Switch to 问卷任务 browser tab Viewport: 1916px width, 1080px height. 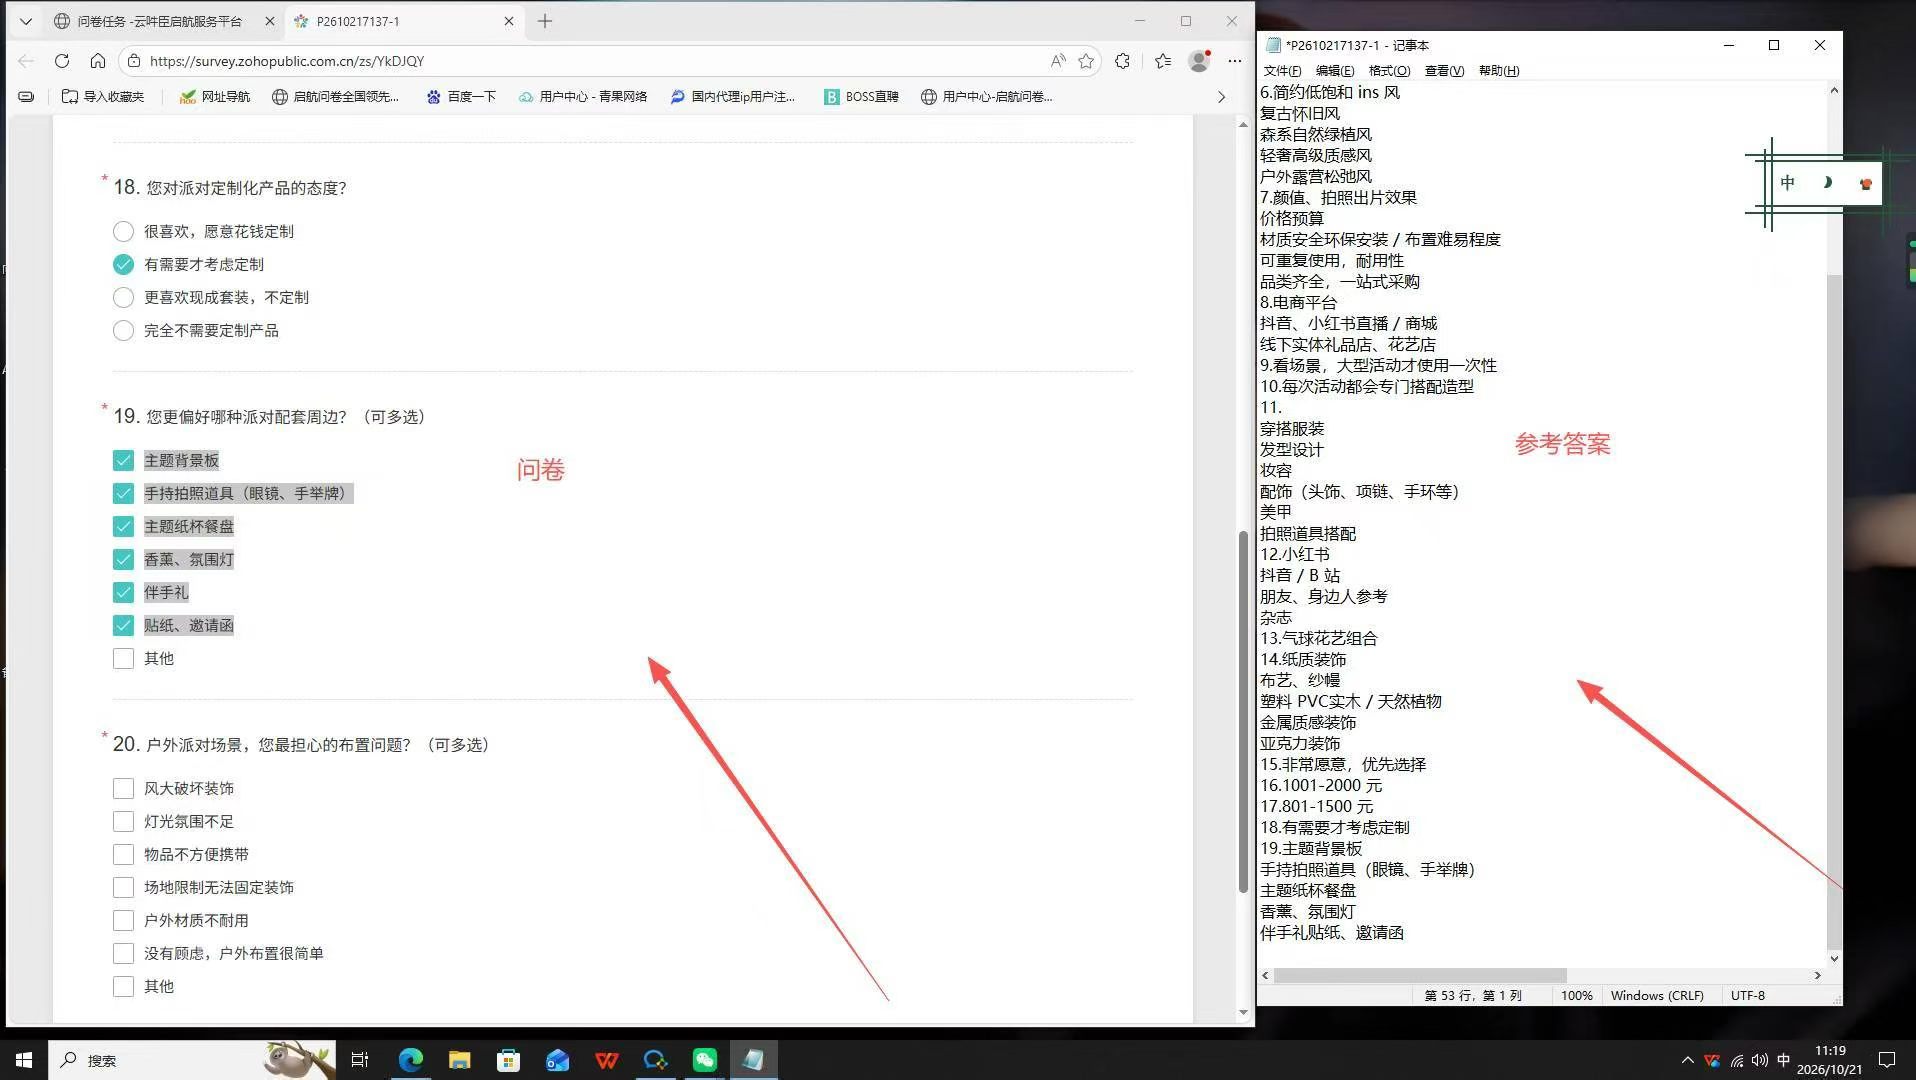click(160, 21)
